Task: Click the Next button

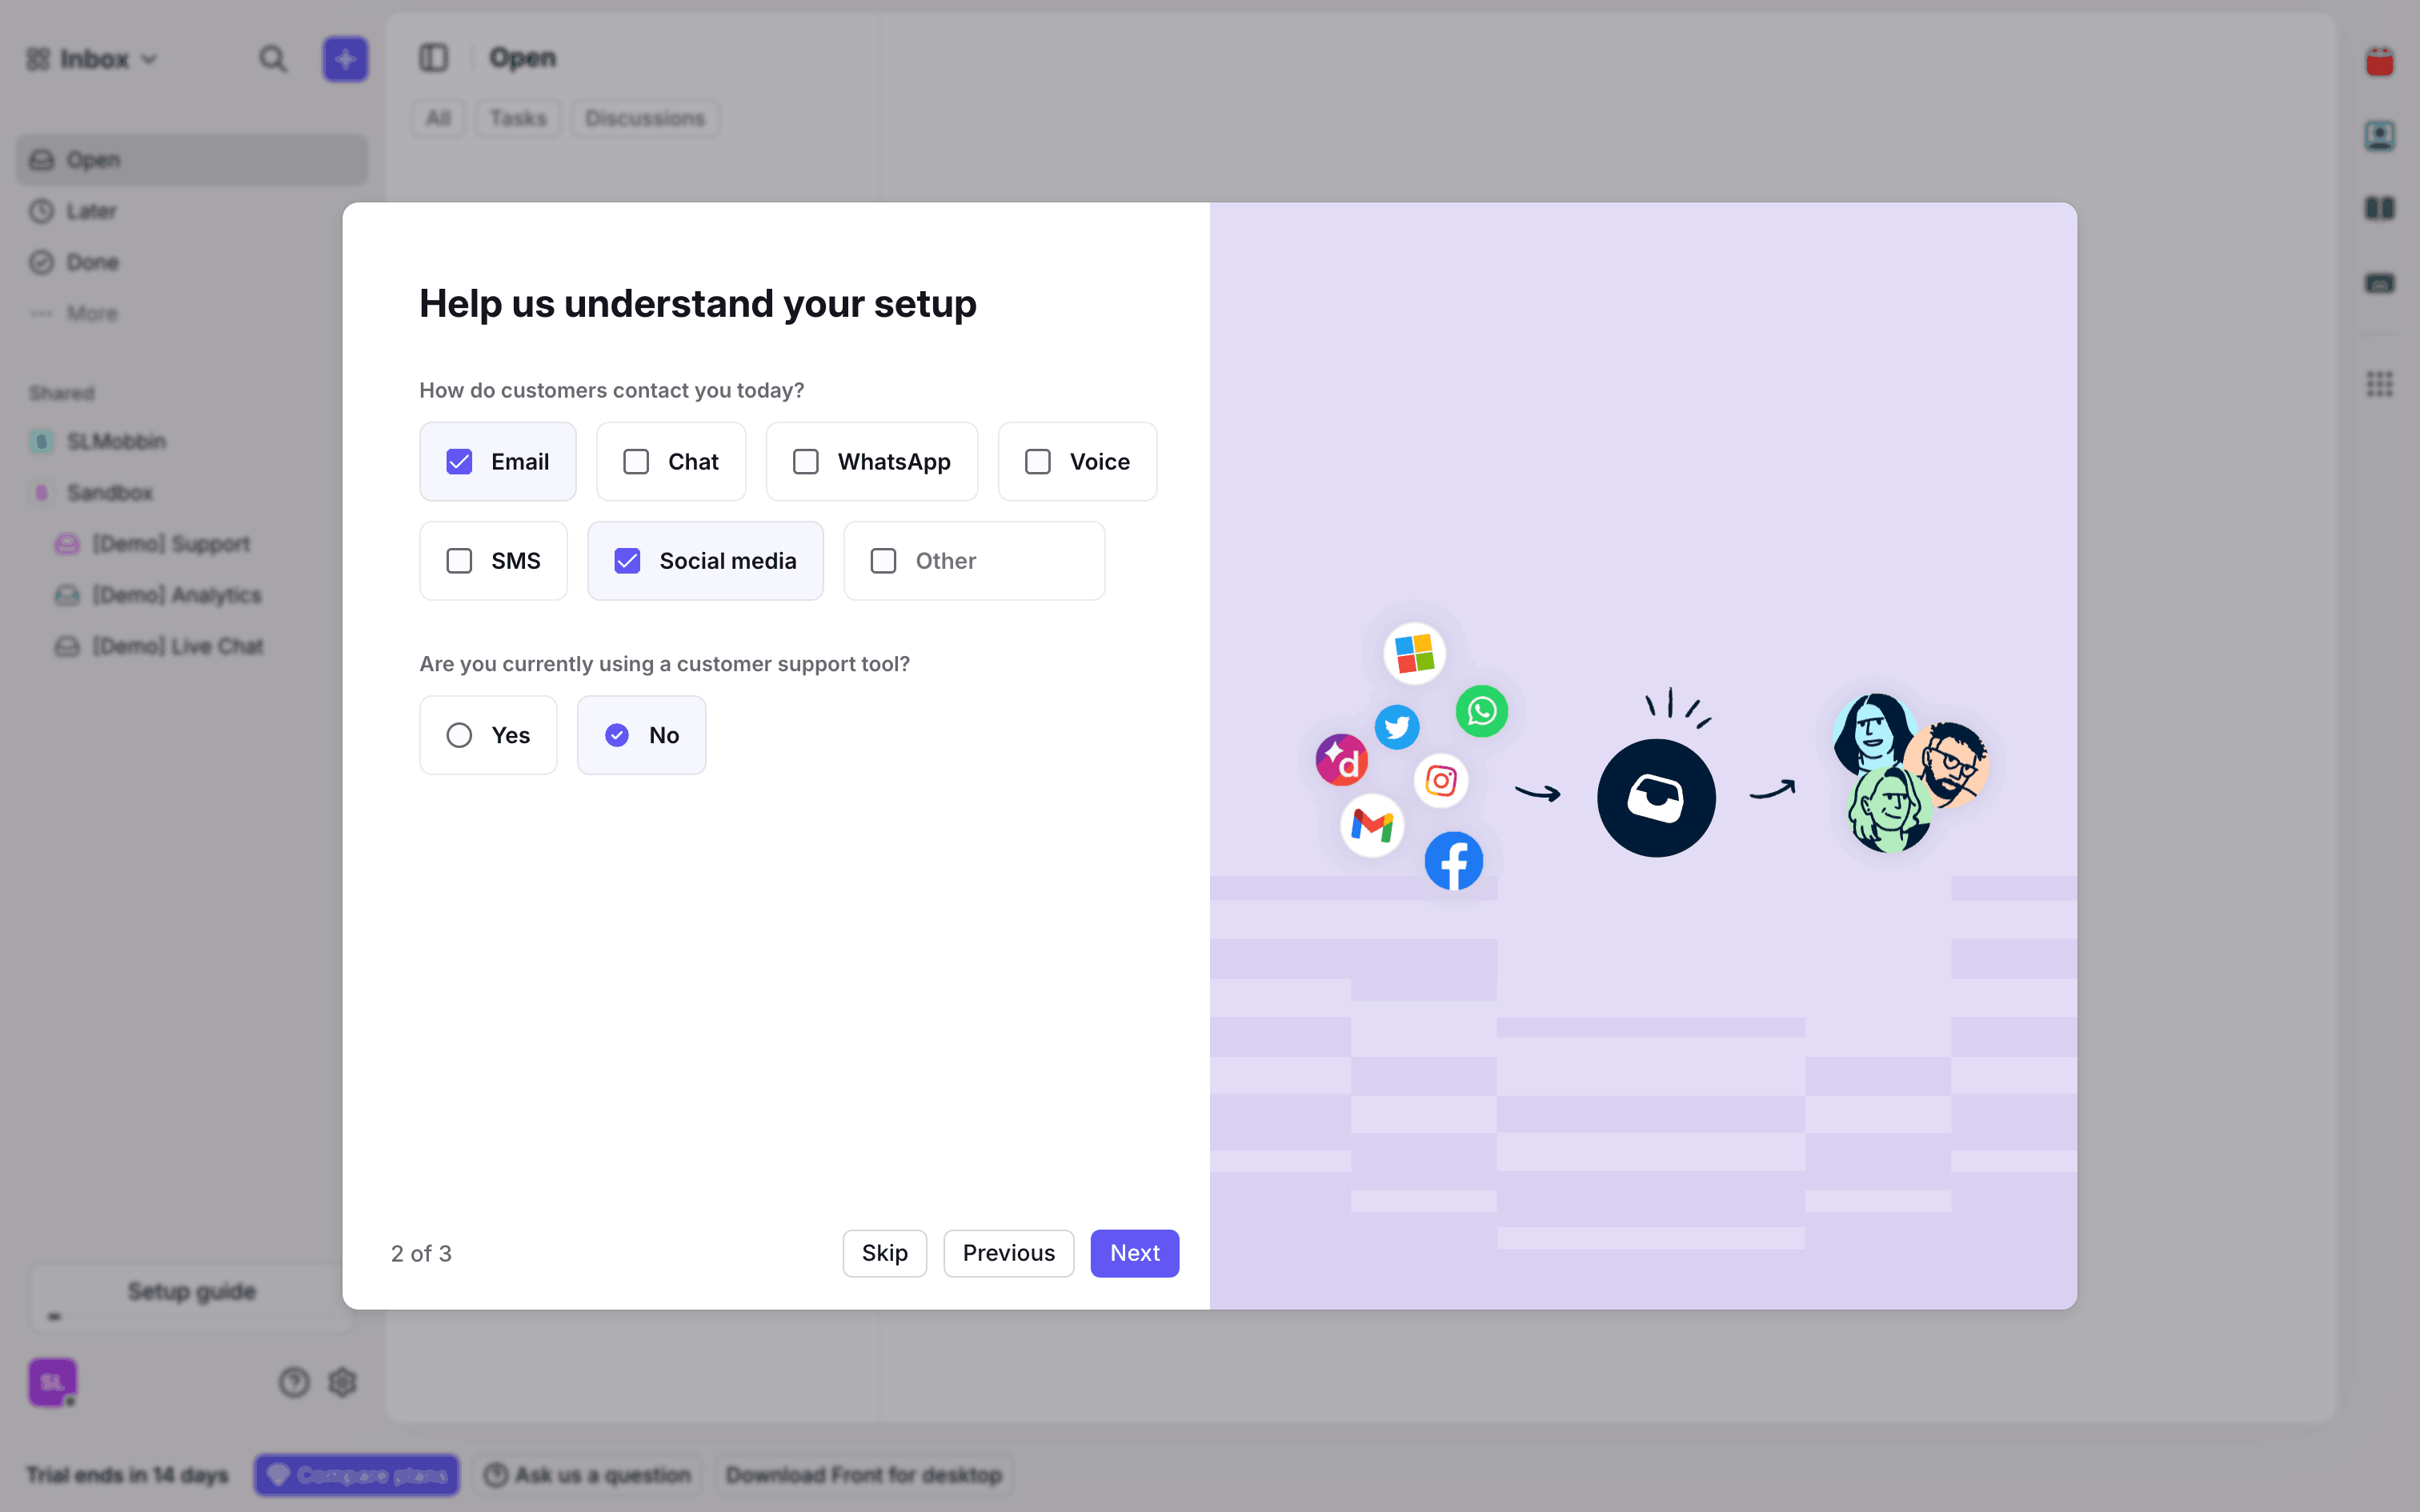Action: pyautogui.click(x=1134, y=1253)
